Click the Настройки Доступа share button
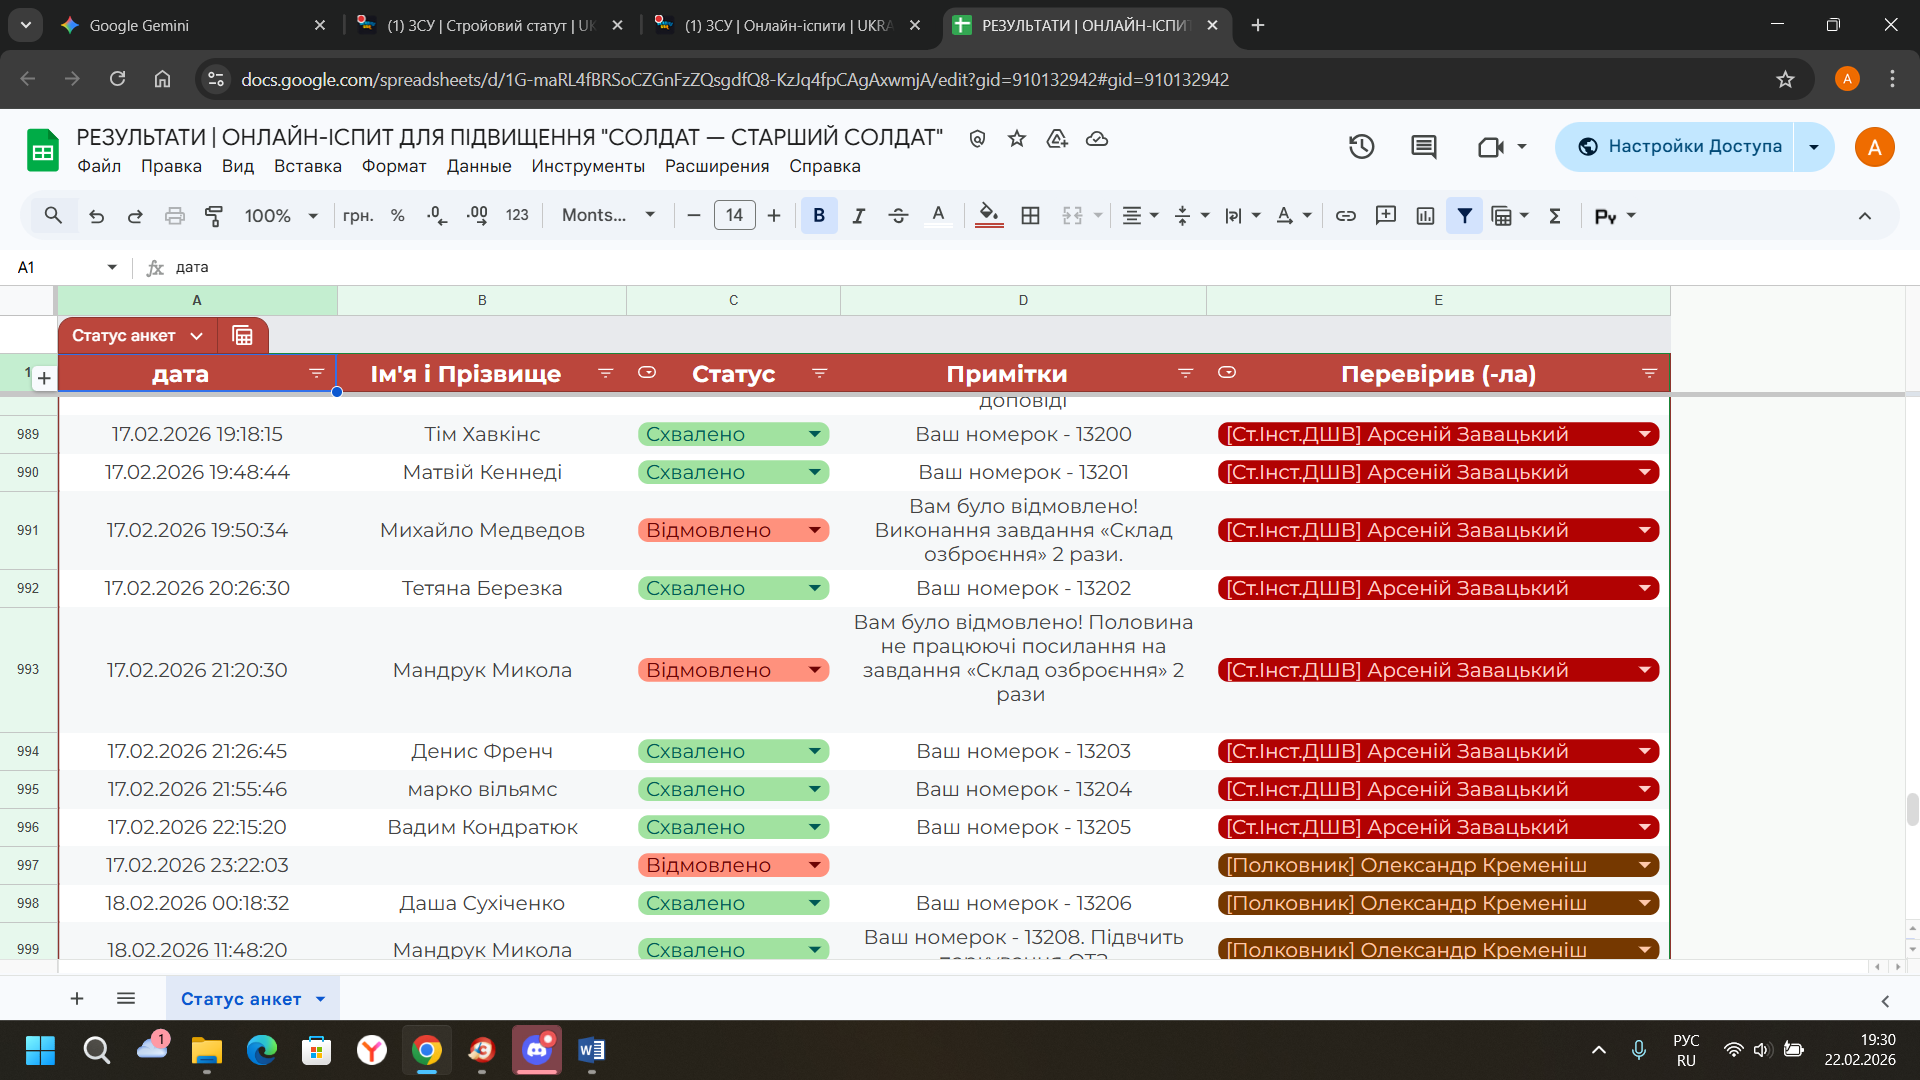The width and height of the screenshot is (1920, 1080). (1680, 147)
